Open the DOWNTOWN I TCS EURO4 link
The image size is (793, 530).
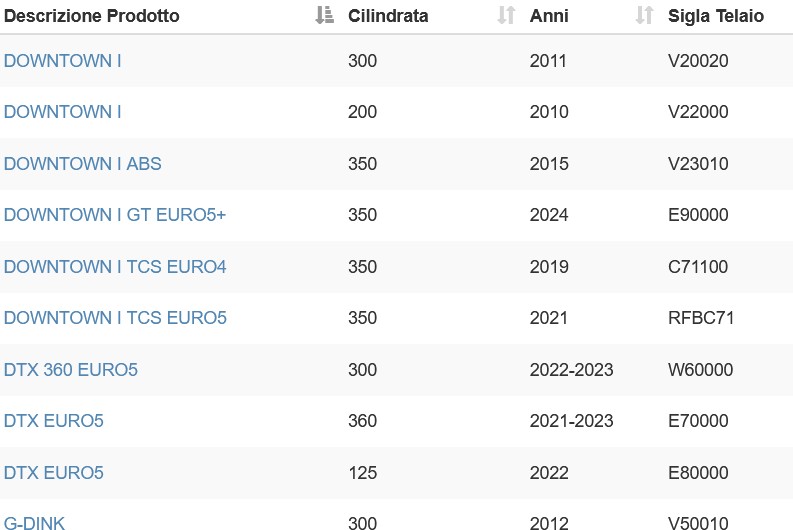click(115, 267)
